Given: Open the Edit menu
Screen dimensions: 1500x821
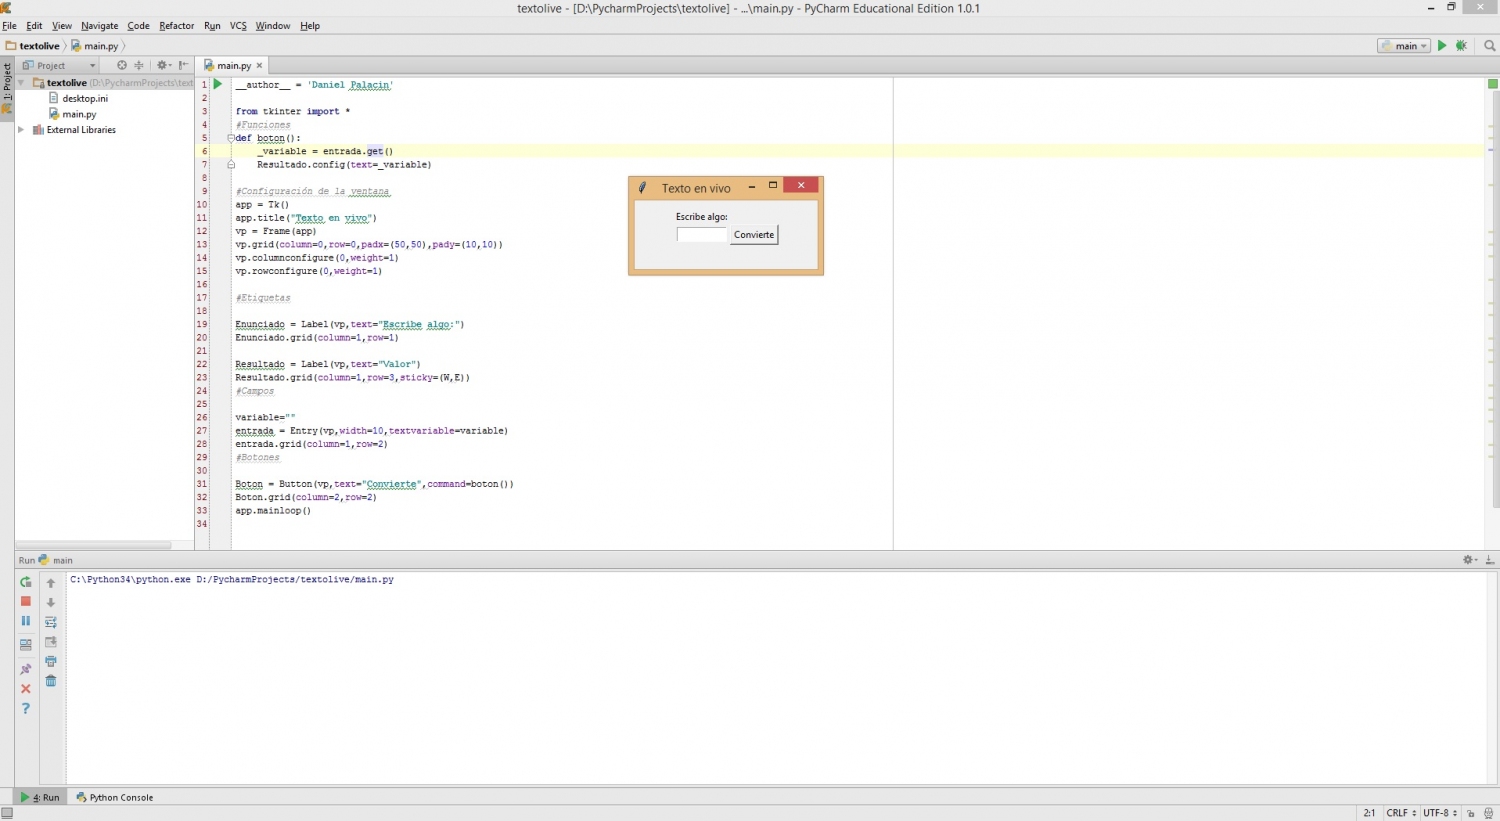Looking at the screenshot, I should (34, 26).
